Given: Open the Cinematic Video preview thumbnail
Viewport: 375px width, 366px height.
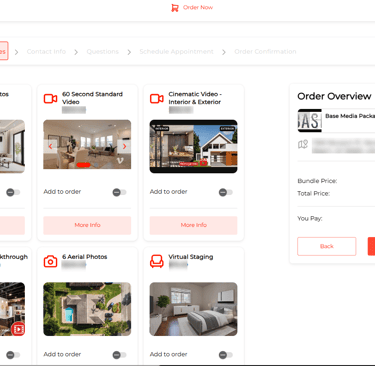Looking at the screenshot, I should [193, 146].
